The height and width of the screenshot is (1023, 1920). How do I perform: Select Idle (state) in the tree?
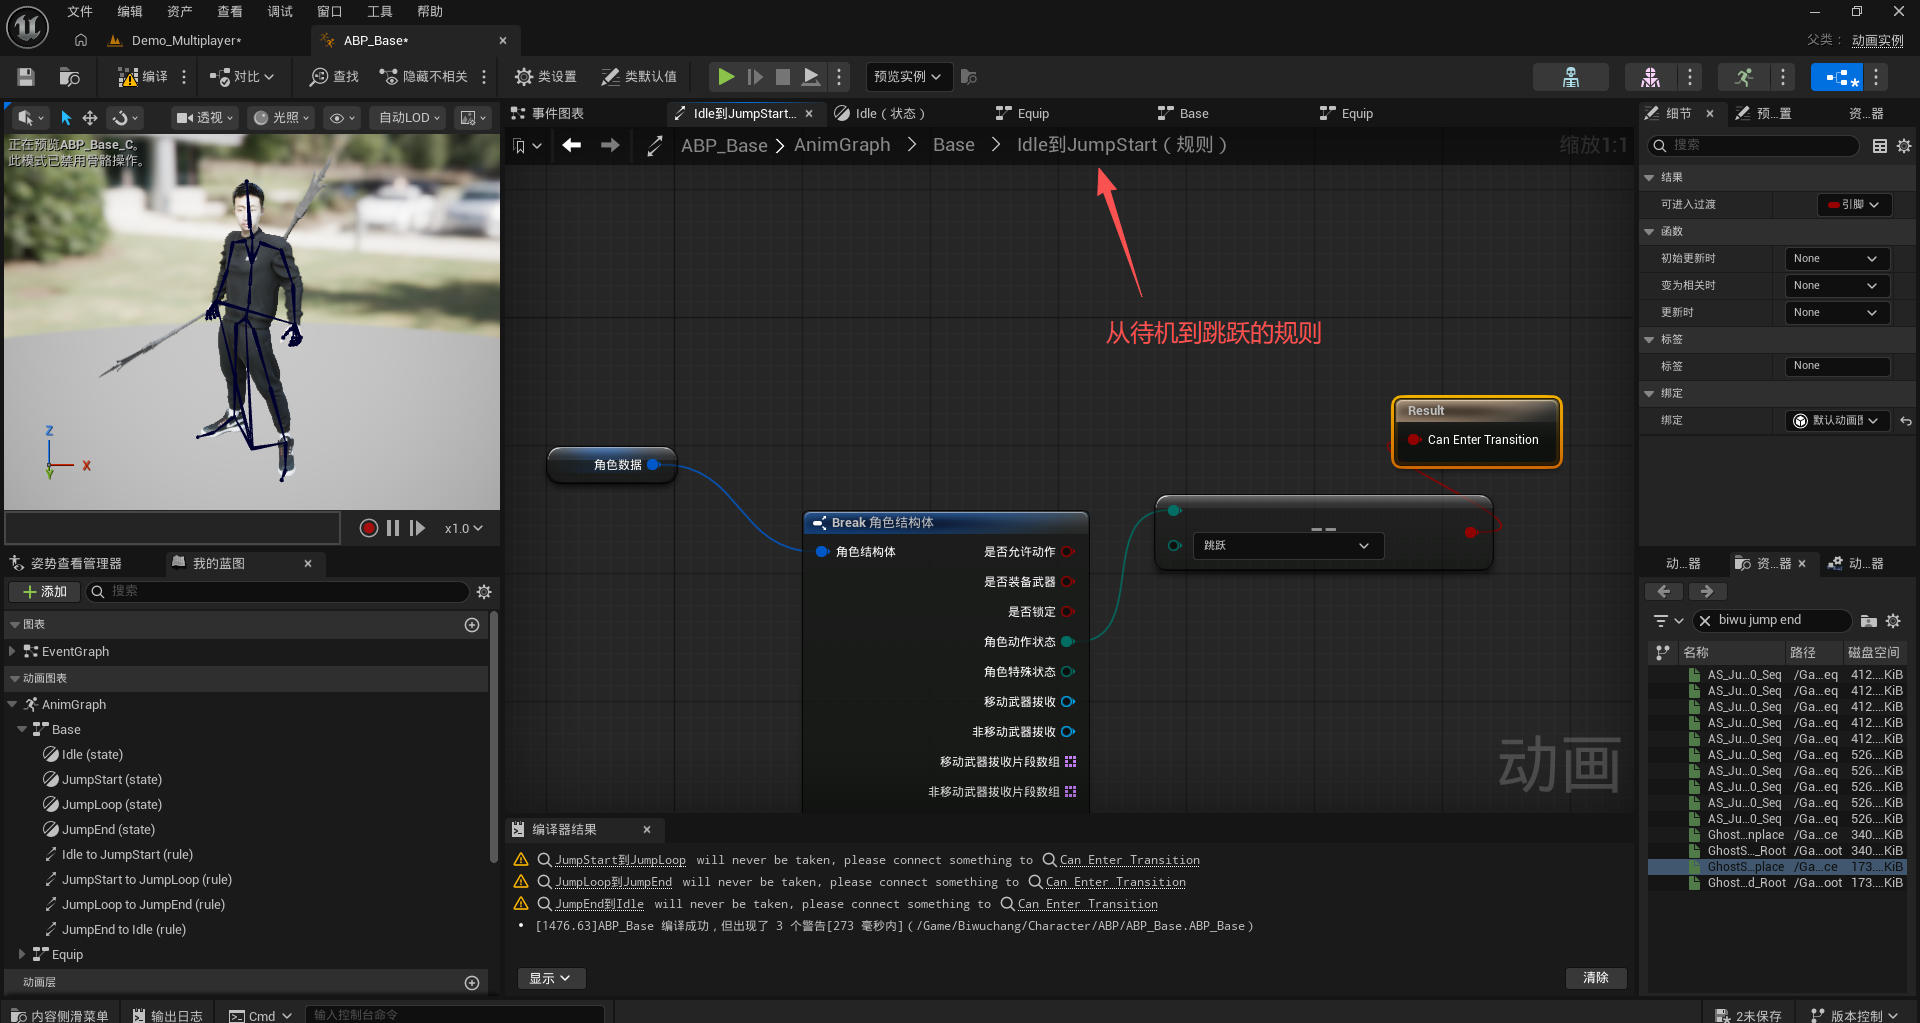click(92, 755)
